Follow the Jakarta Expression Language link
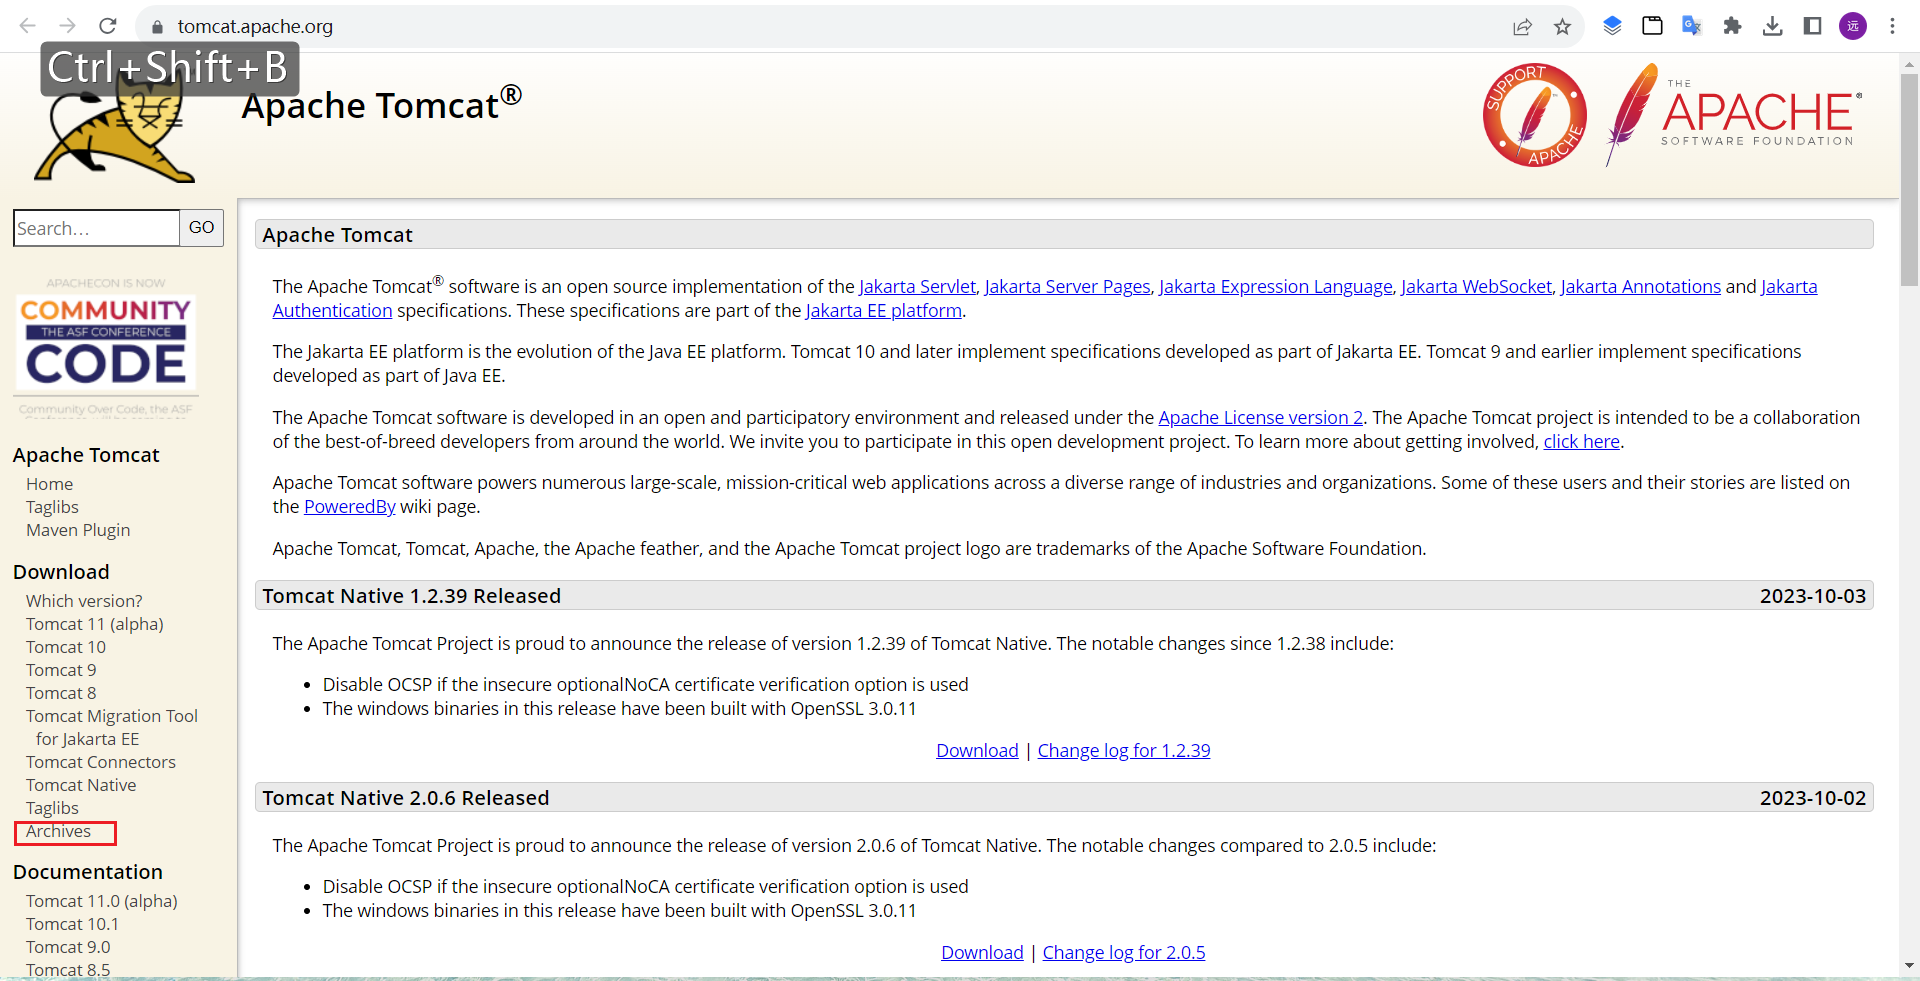The width and height of the screenshot is (1920, 981). click(1275, 287)
